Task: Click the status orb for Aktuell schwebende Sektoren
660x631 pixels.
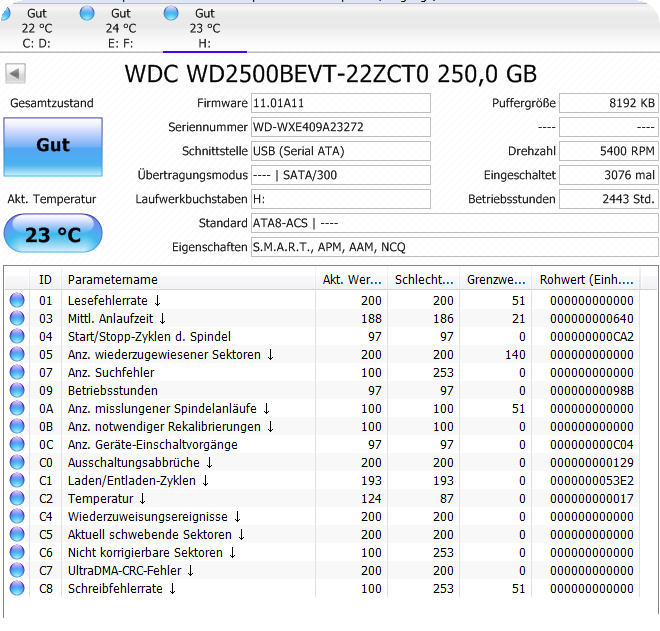Action: click(17, 534)
